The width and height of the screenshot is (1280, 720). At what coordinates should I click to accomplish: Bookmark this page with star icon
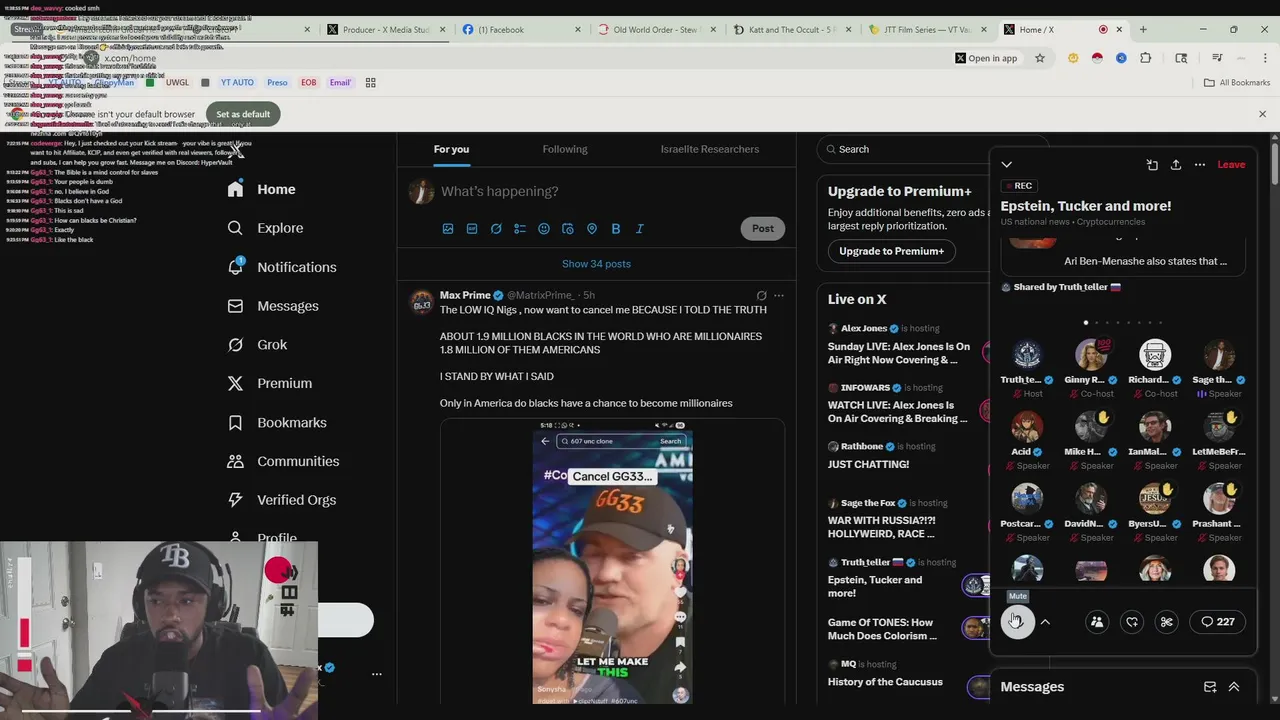1040,58
